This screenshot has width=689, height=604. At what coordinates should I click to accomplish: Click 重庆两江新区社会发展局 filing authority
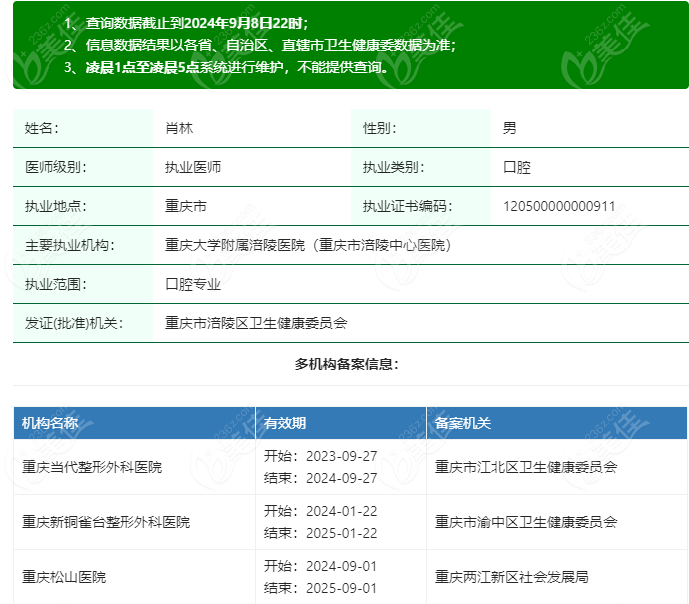pyautogui.click(x=512, y=577)
